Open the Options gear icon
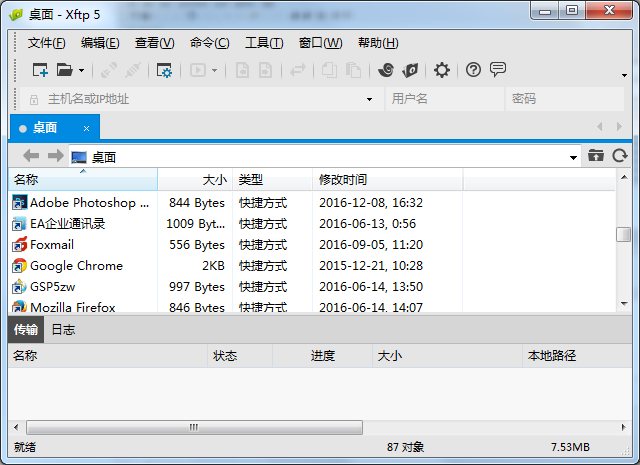The image size is (640, 465). pyautogui.click(x=441, y=70)
